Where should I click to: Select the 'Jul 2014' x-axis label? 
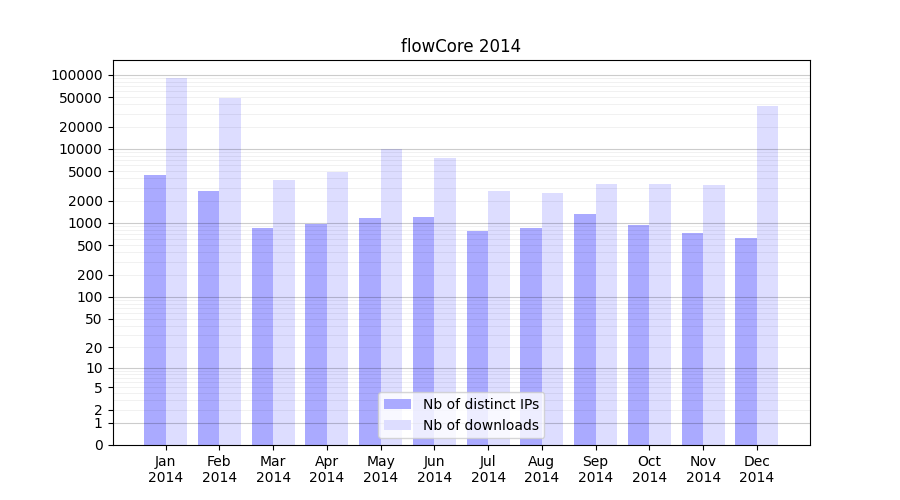488,469
